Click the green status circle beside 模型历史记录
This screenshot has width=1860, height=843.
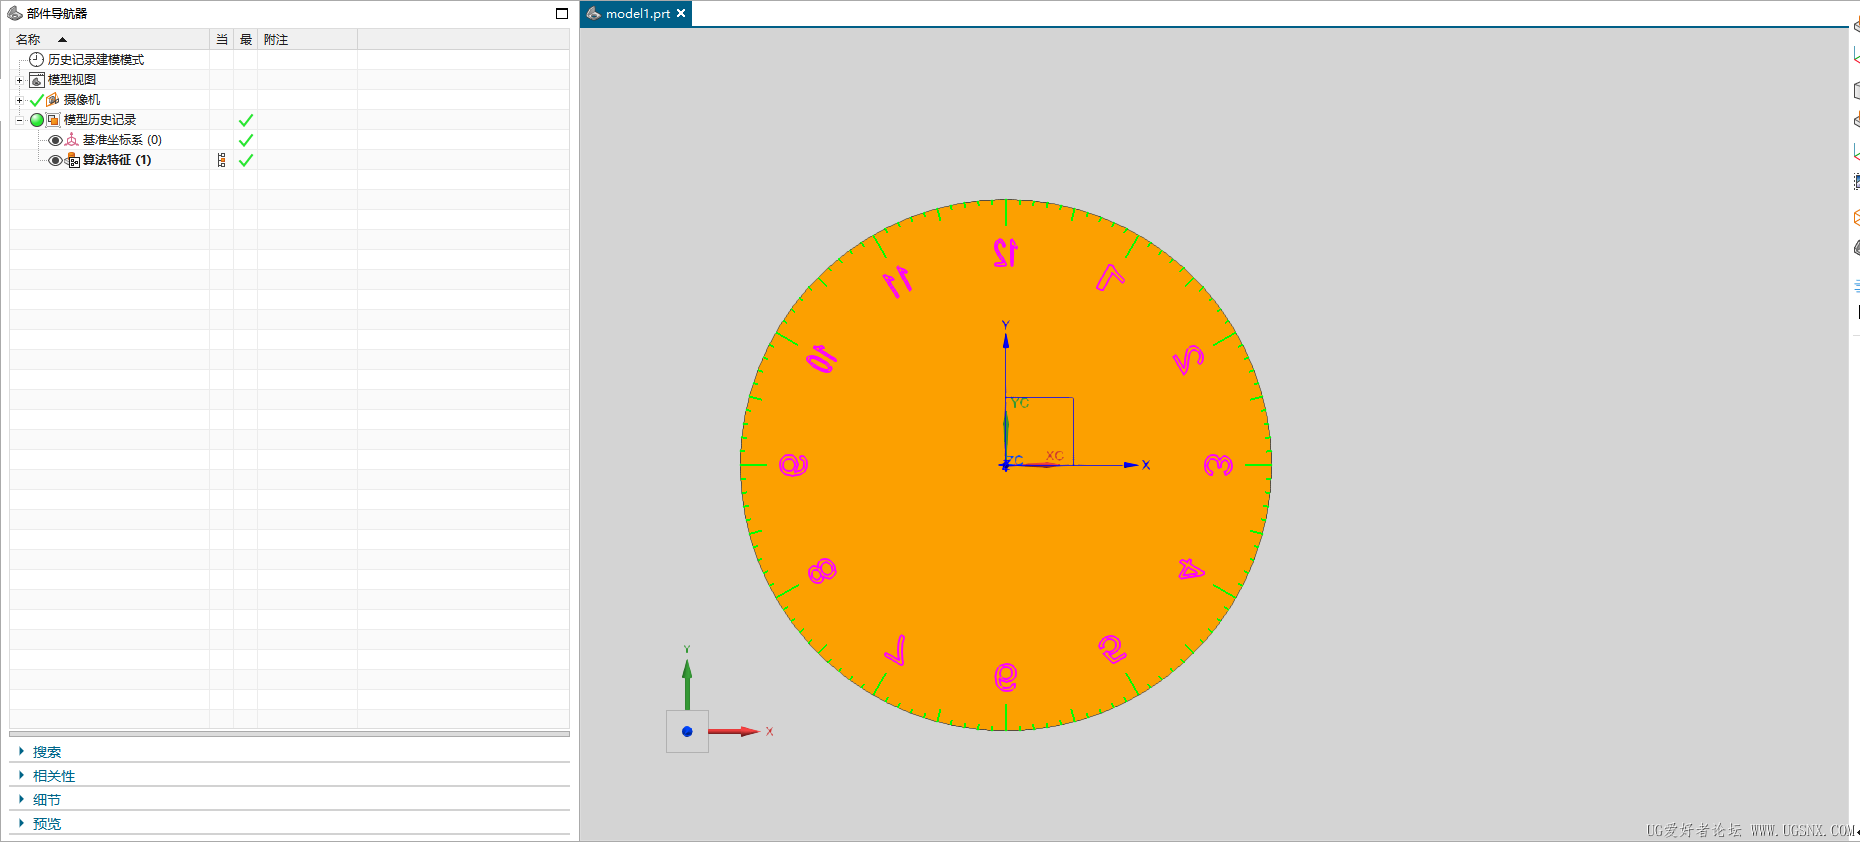37,120
